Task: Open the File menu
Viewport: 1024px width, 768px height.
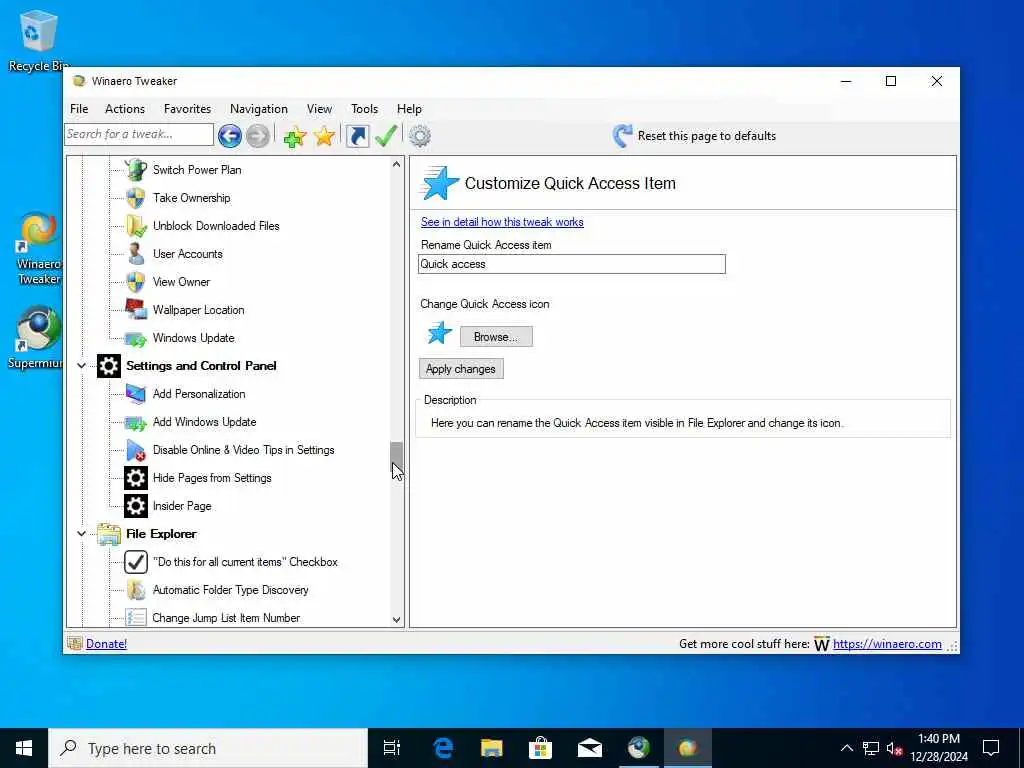Action: point(79,109)
